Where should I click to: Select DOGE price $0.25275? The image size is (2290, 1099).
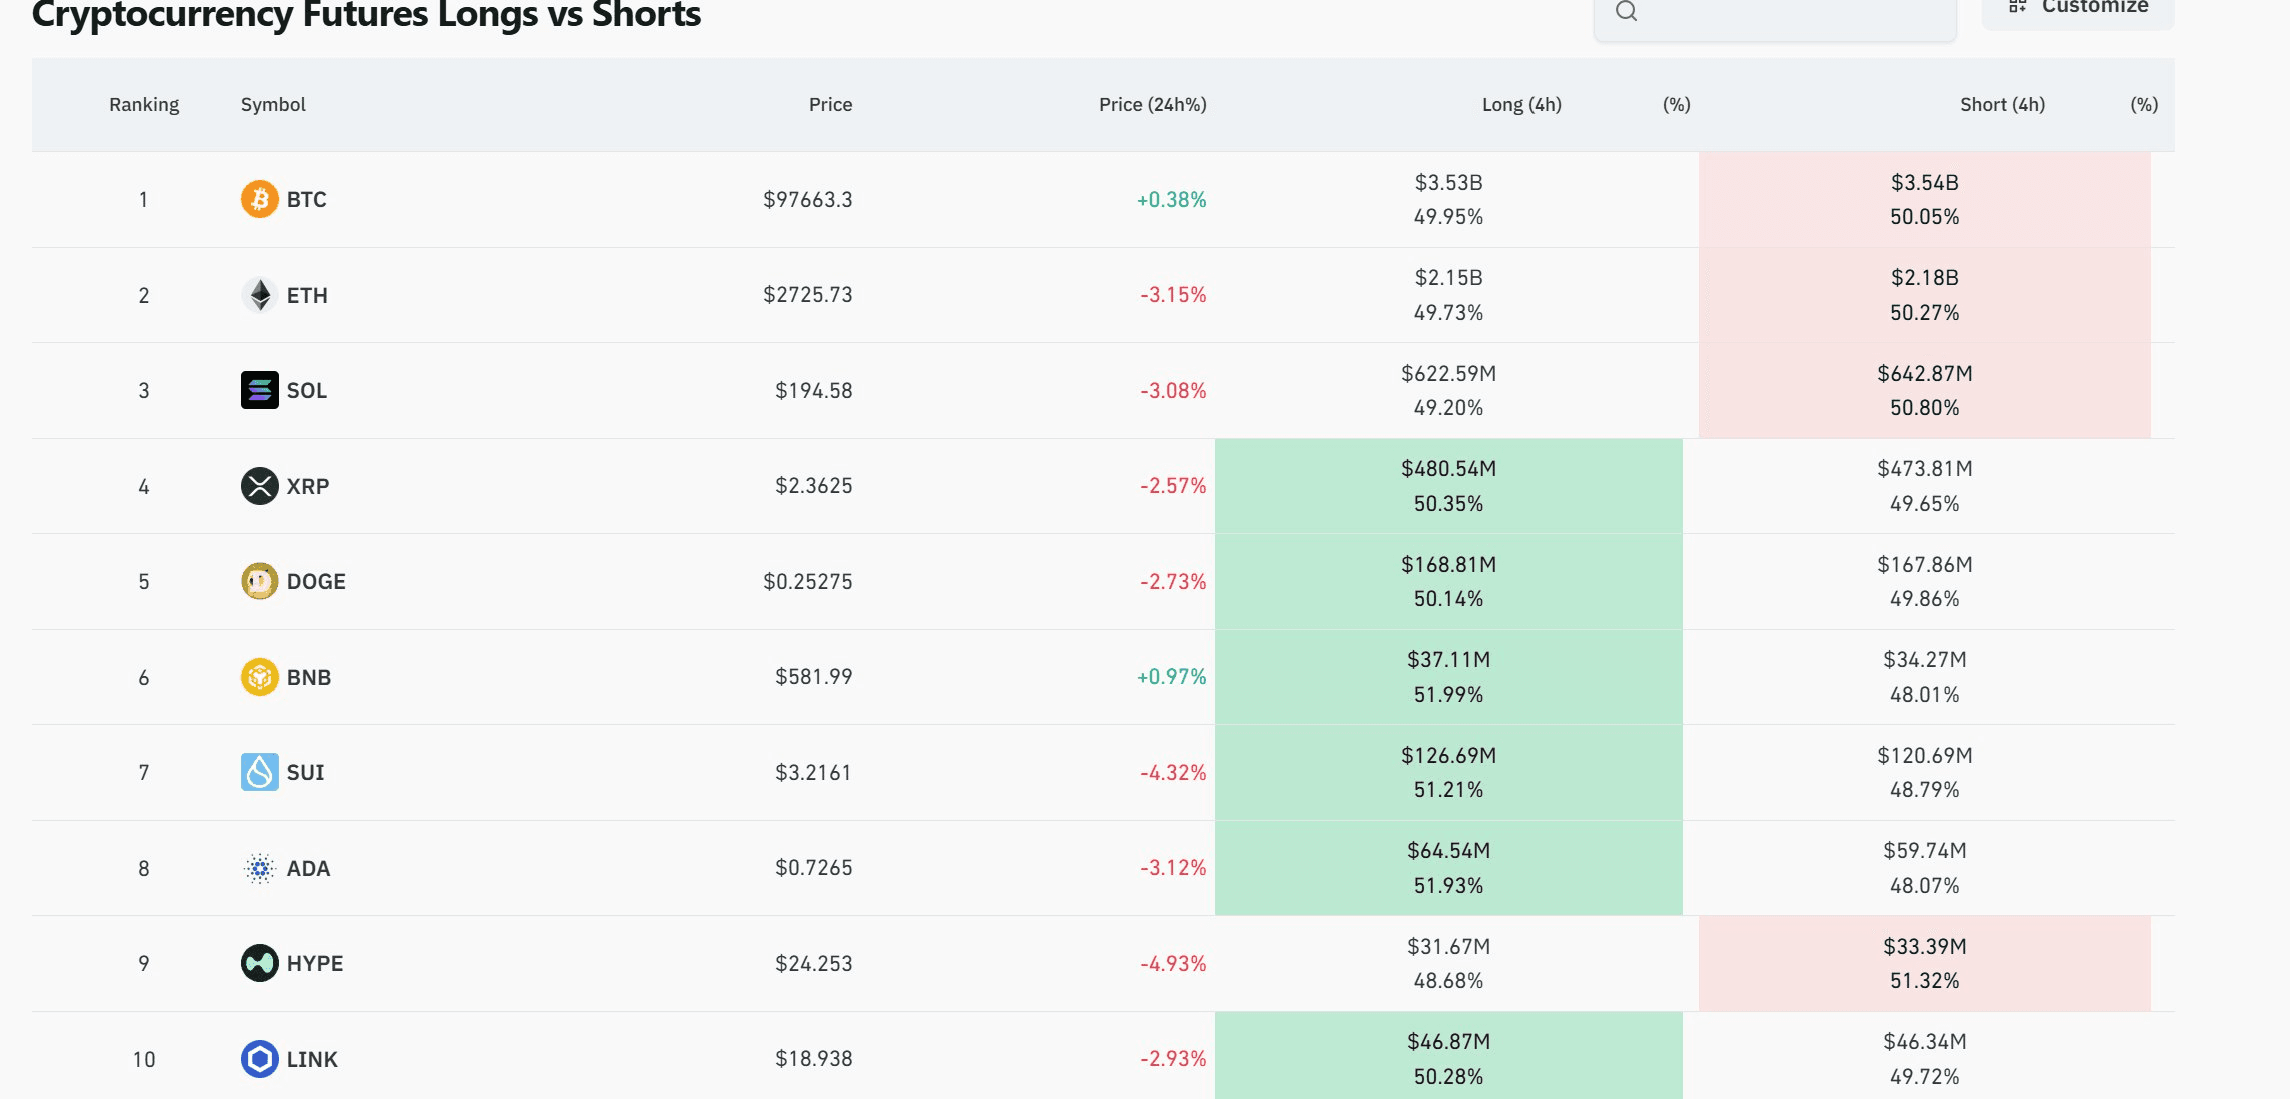tap(808, 581)
